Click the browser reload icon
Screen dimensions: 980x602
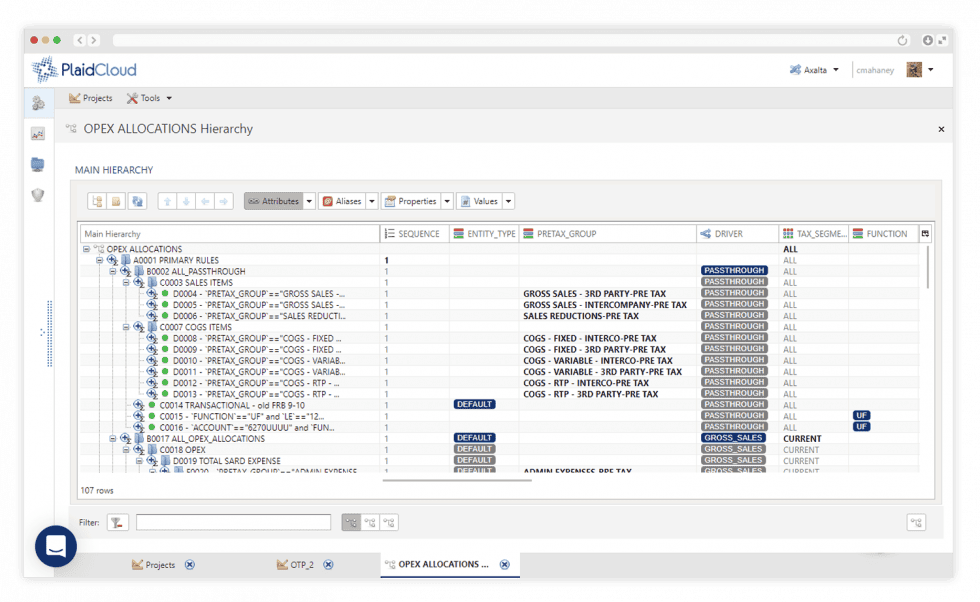[902, 41]
